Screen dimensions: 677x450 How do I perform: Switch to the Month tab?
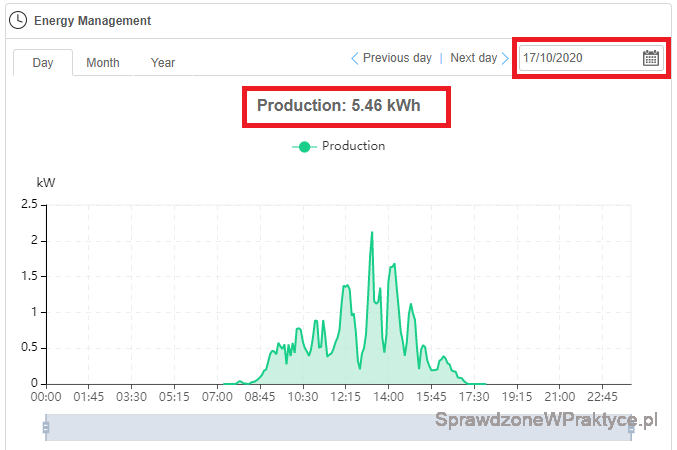[103, 63]
